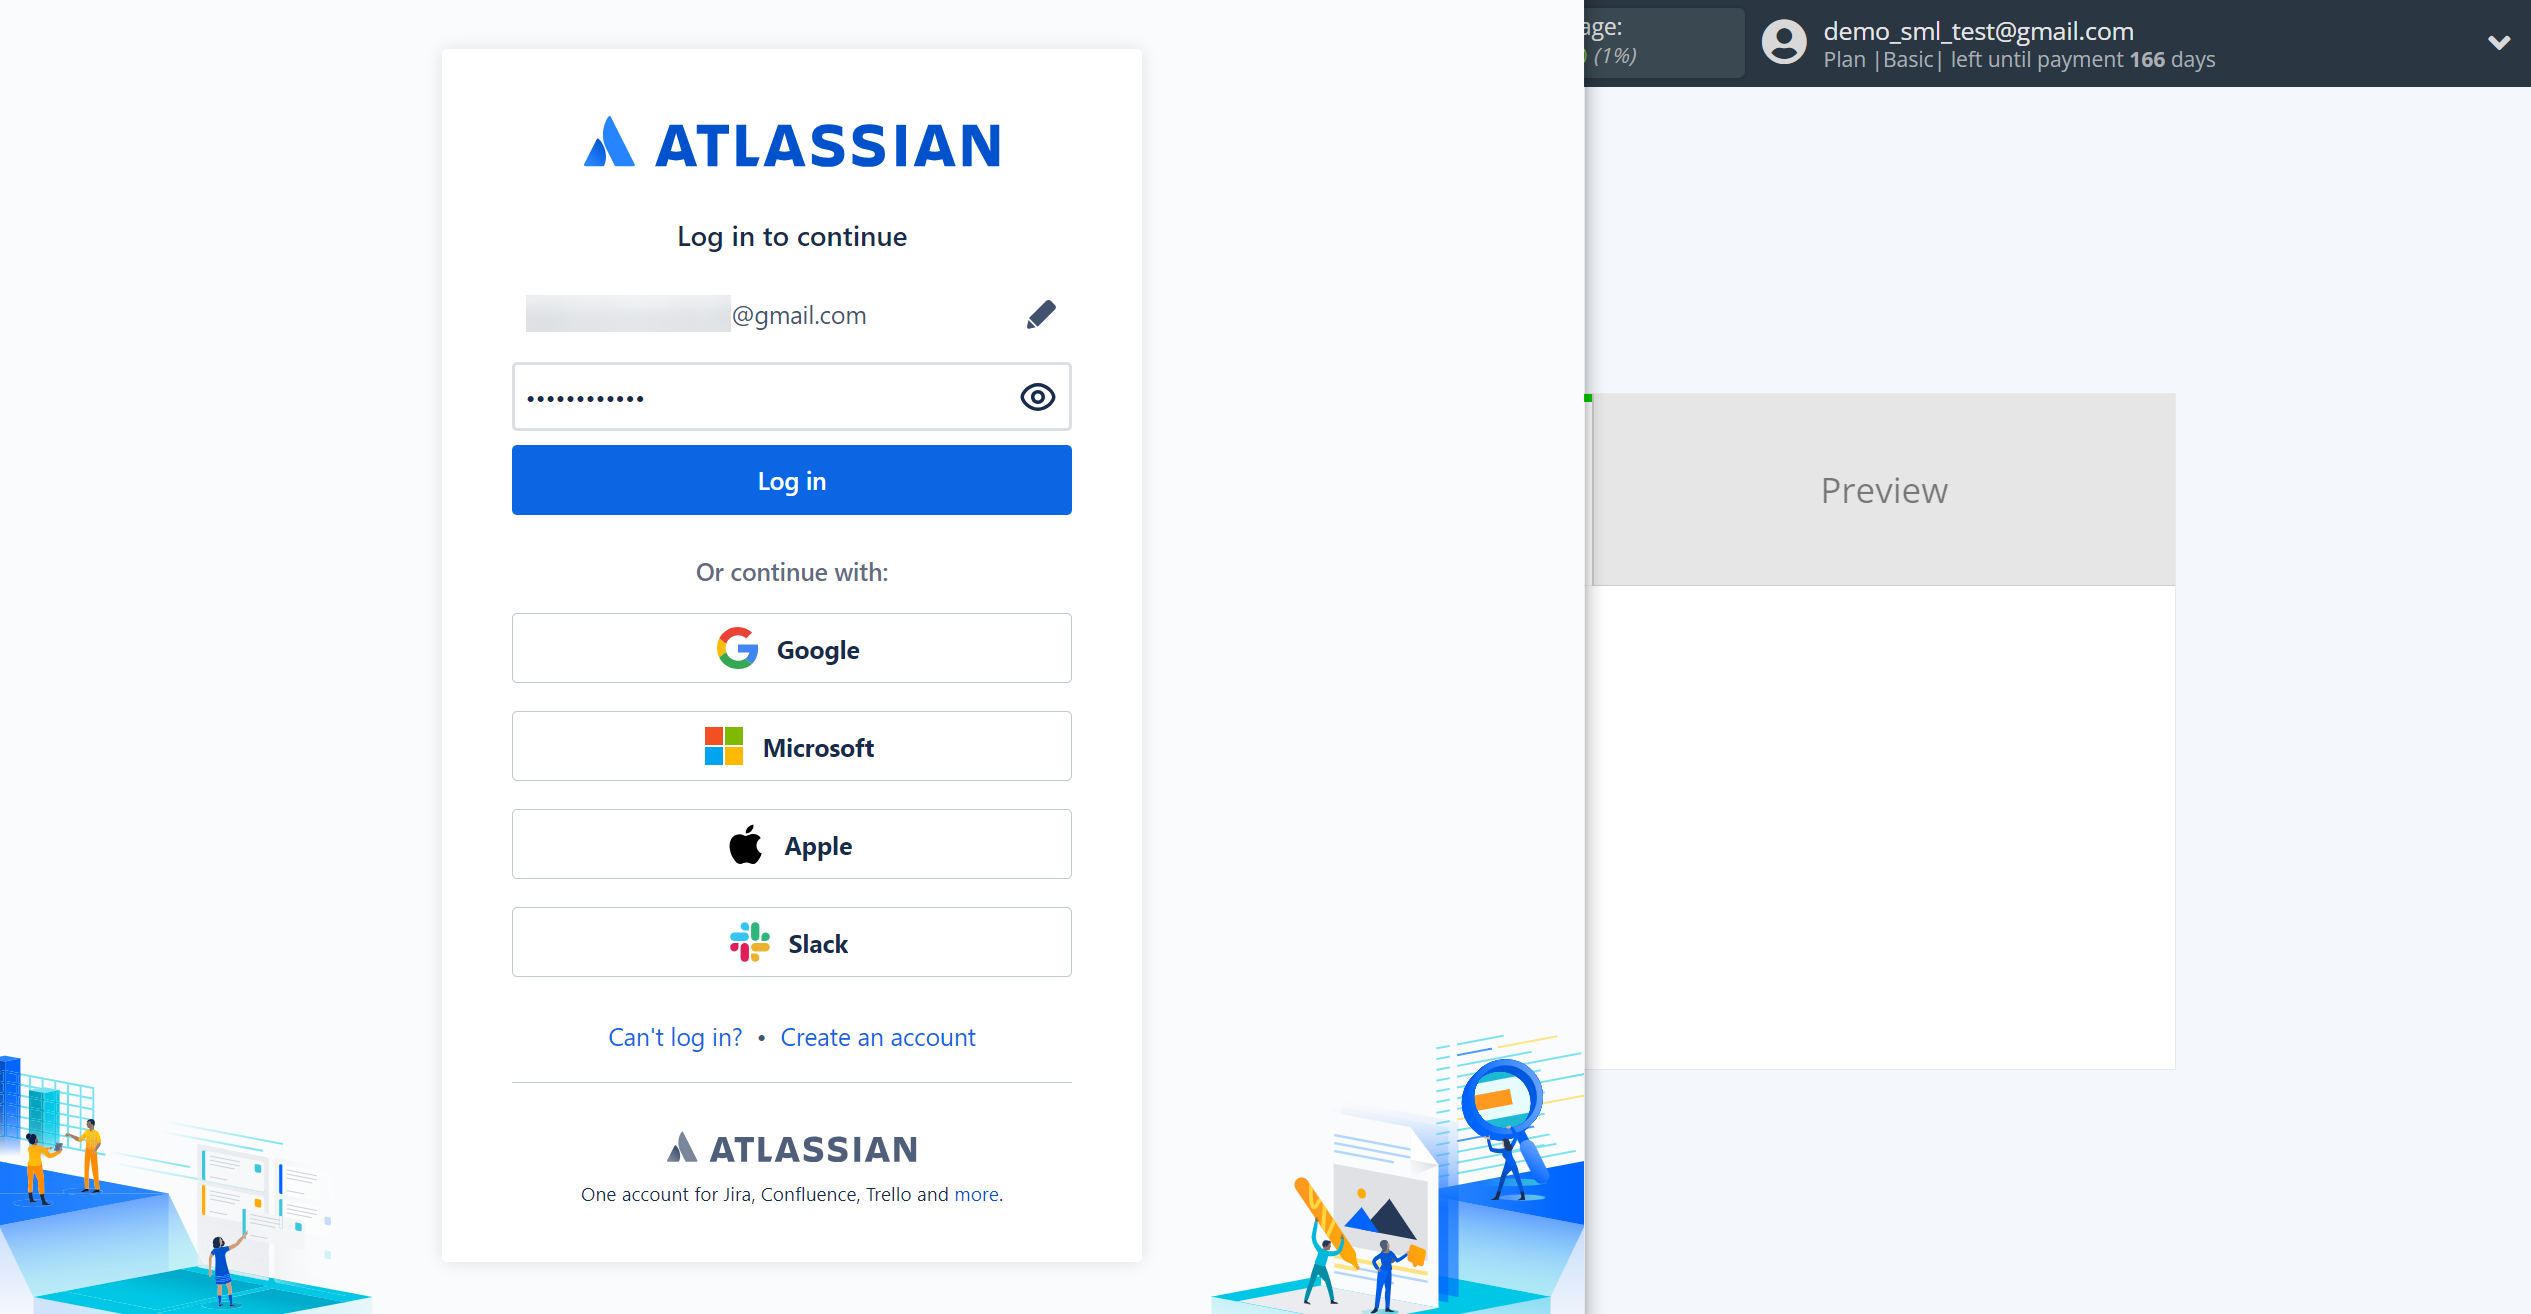Click Continue with Google option
Viewport: 2531px width, 1314px height.
click(x=792, y=648)
